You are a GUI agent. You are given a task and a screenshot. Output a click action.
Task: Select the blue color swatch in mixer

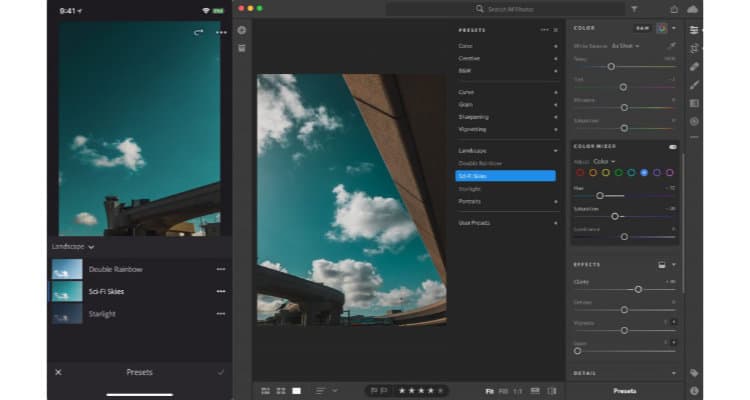click(x=644, y=172)
